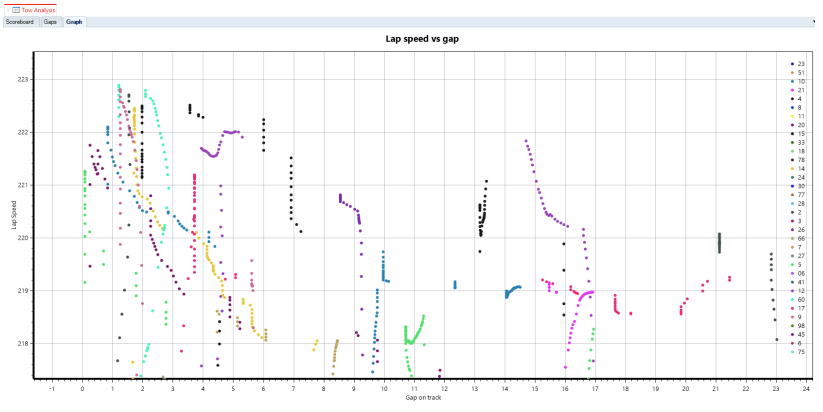Click the Gap on track axis label

coord(423,398)
